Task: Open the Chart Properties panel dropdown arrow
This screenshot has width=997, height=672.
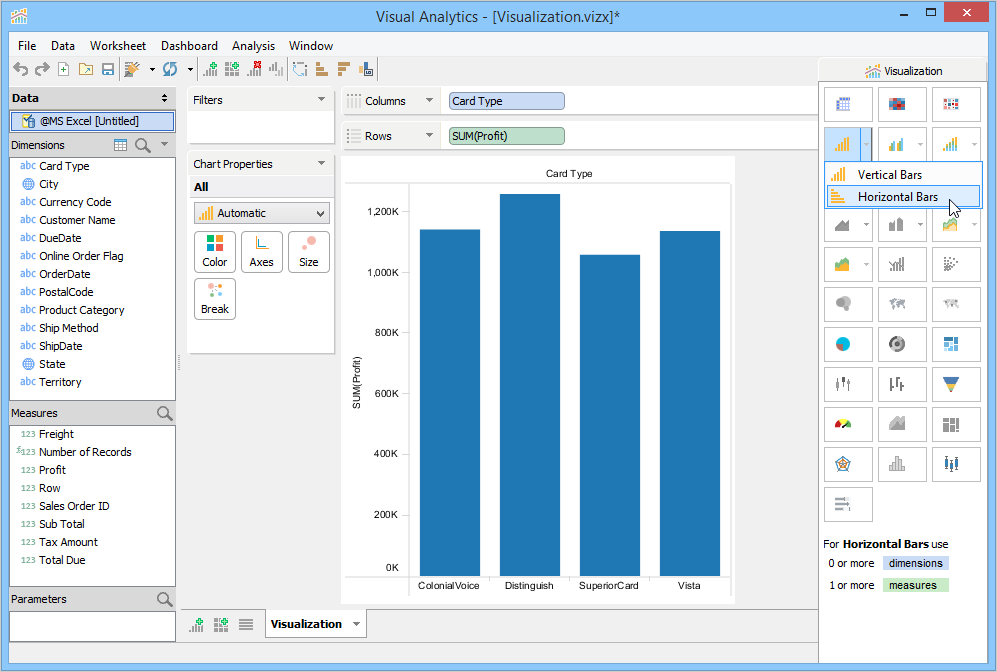Action: coord(321,164)
